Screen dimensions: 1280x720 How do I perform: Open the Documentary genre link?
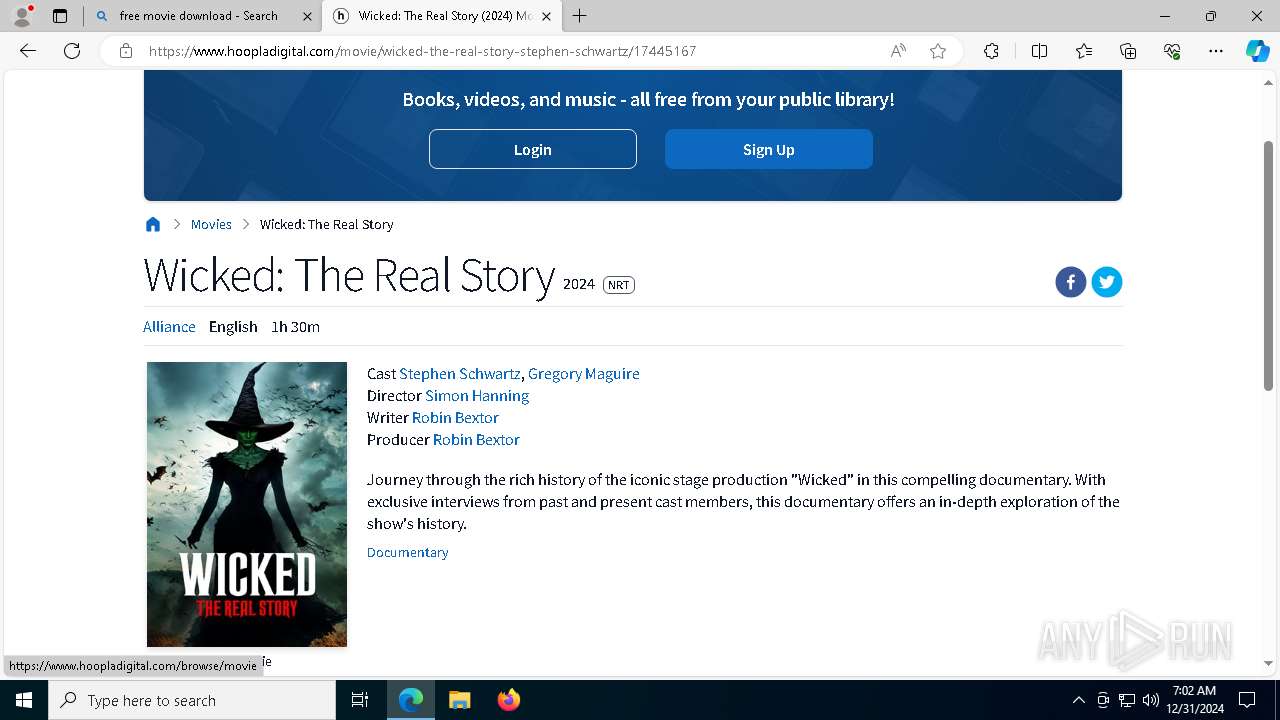pyautogui.click(x=408, y=552)
